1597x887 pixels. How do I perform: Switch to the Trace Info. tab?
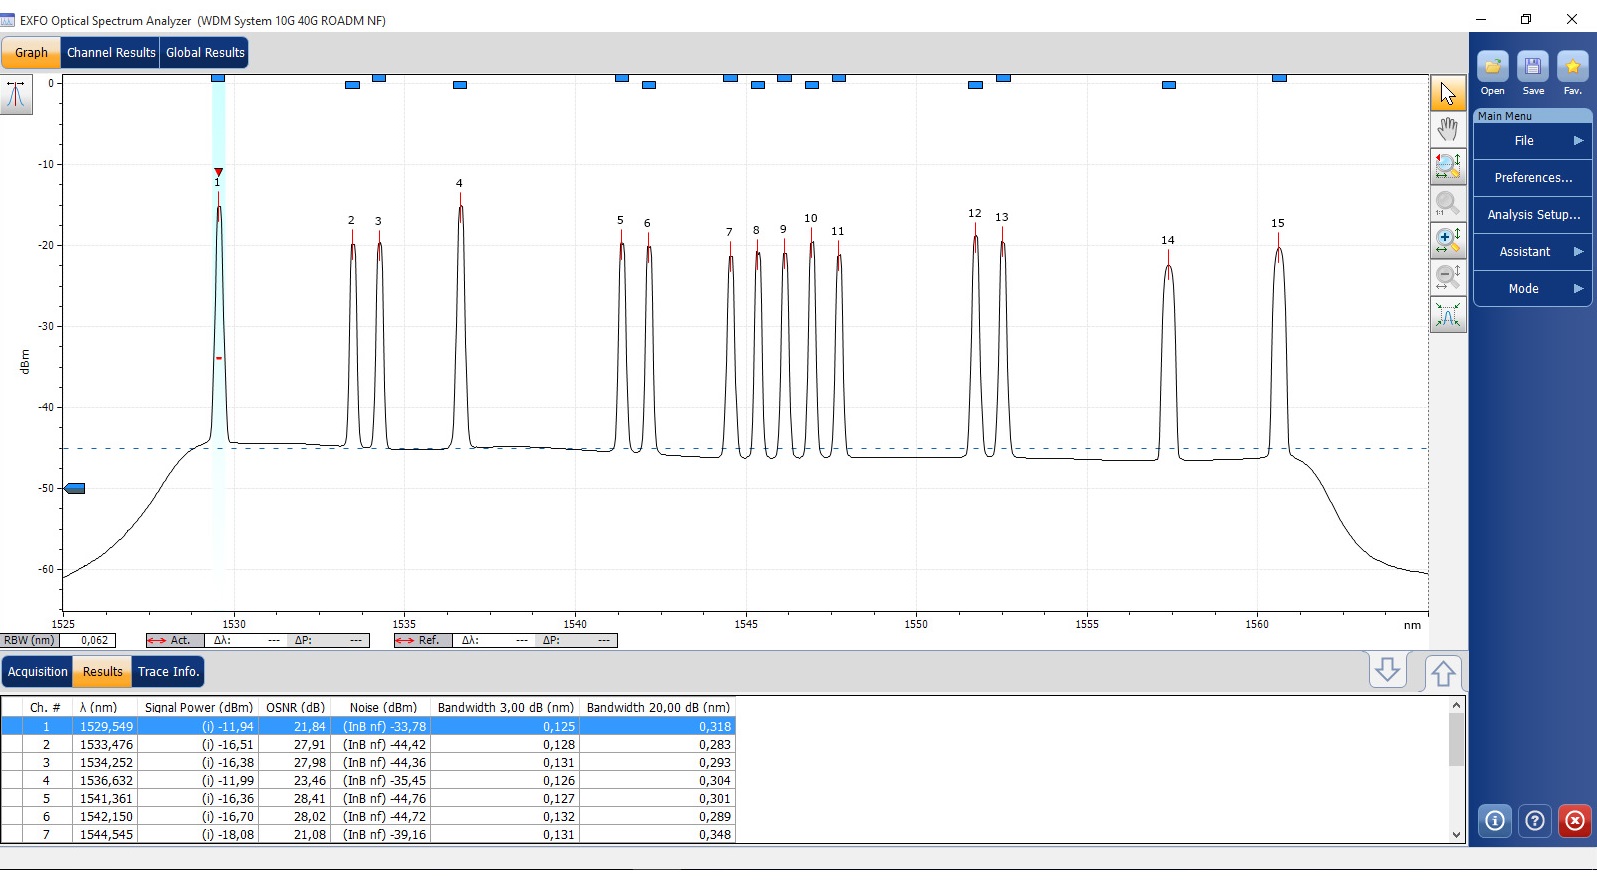168,672
